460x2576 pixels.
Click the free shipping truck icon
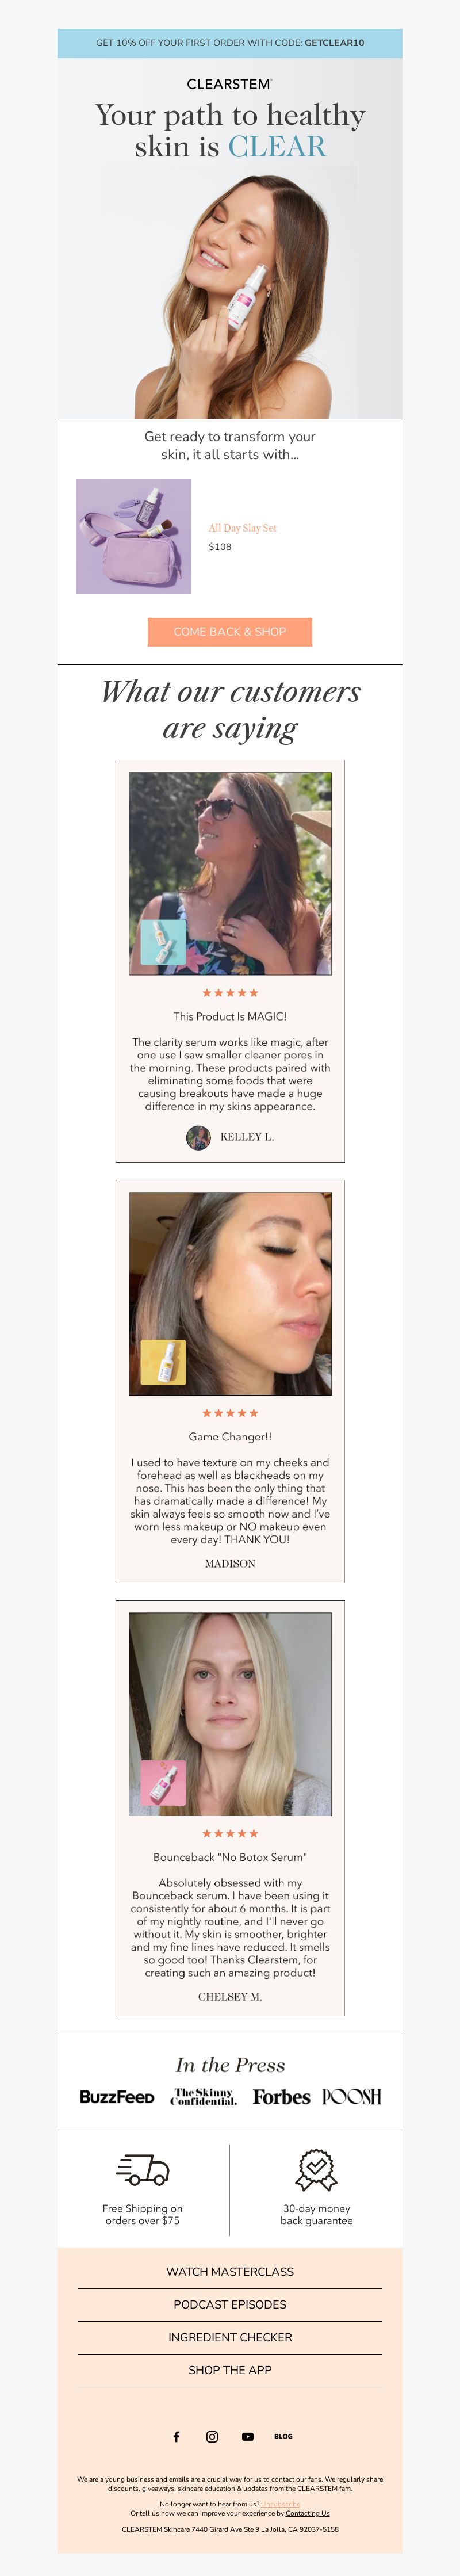tap(143, 2170)
